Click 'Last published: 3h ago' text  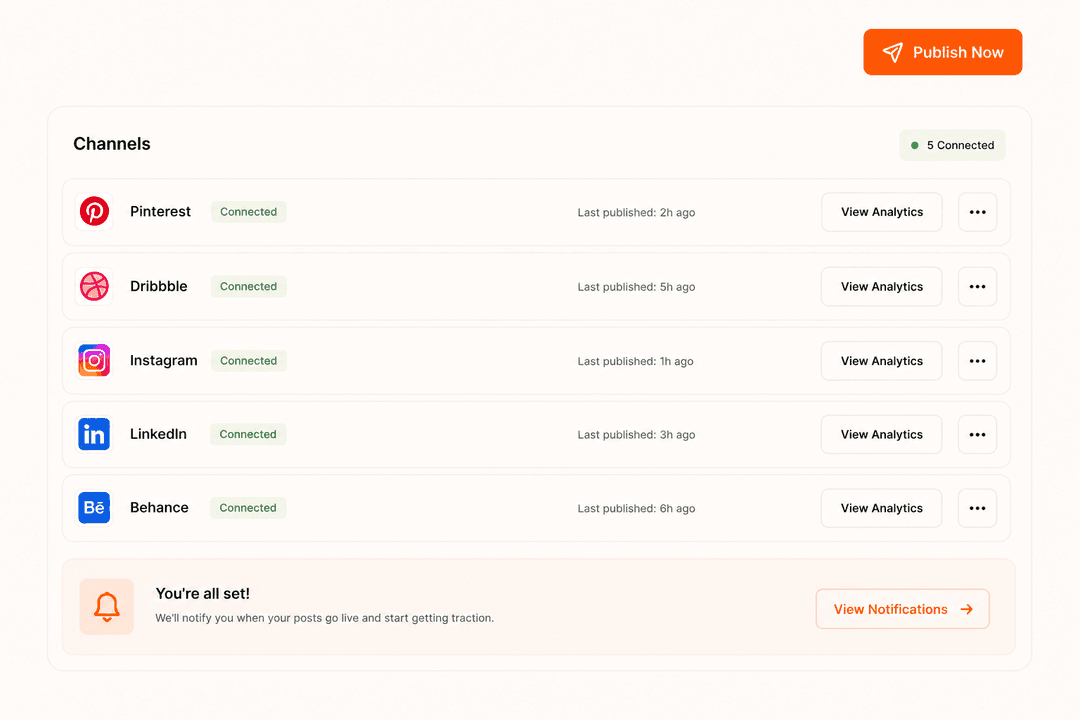pos(636,435)
